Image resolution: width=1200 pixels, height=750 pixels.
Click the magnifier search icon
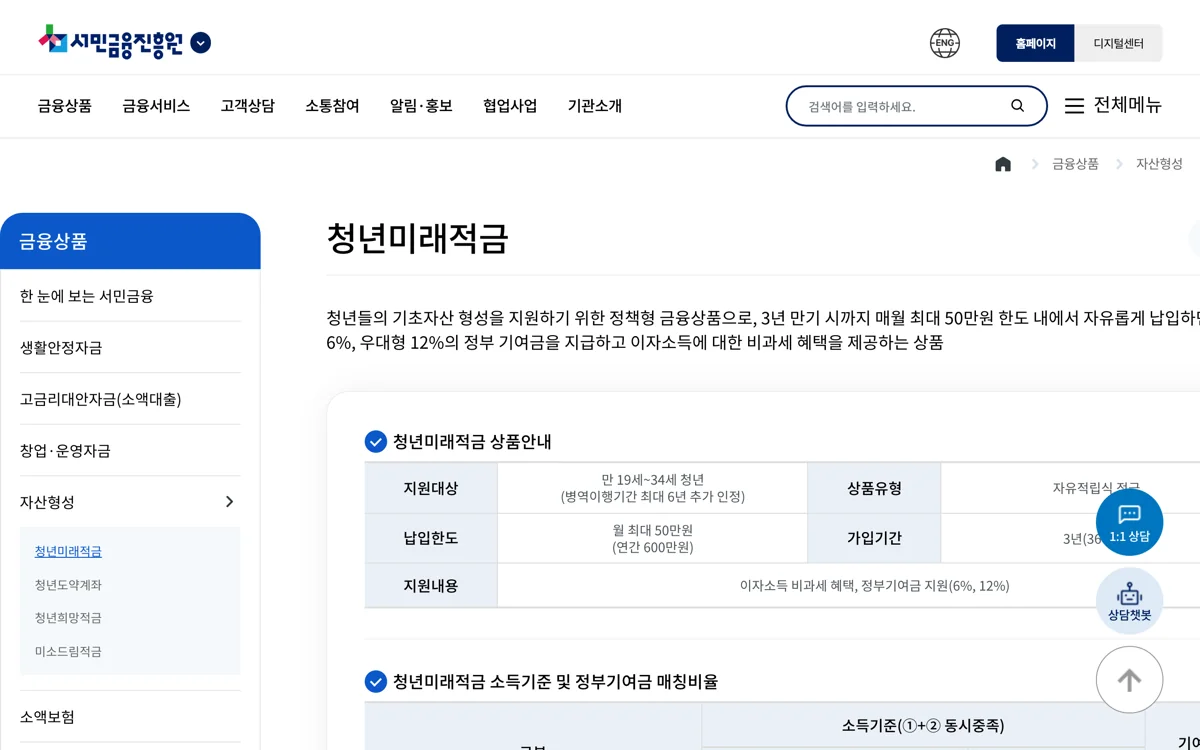(x=1018, y=106)
